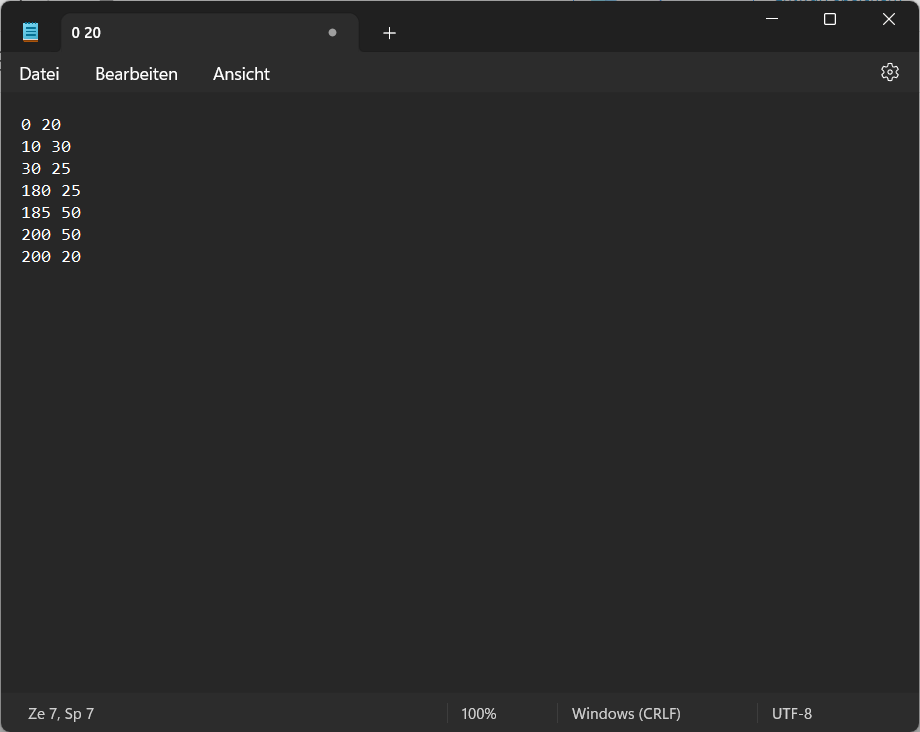The image size is (920, 732).
Task: Place cursor in line "185 50"
Action: click(51, 213)
